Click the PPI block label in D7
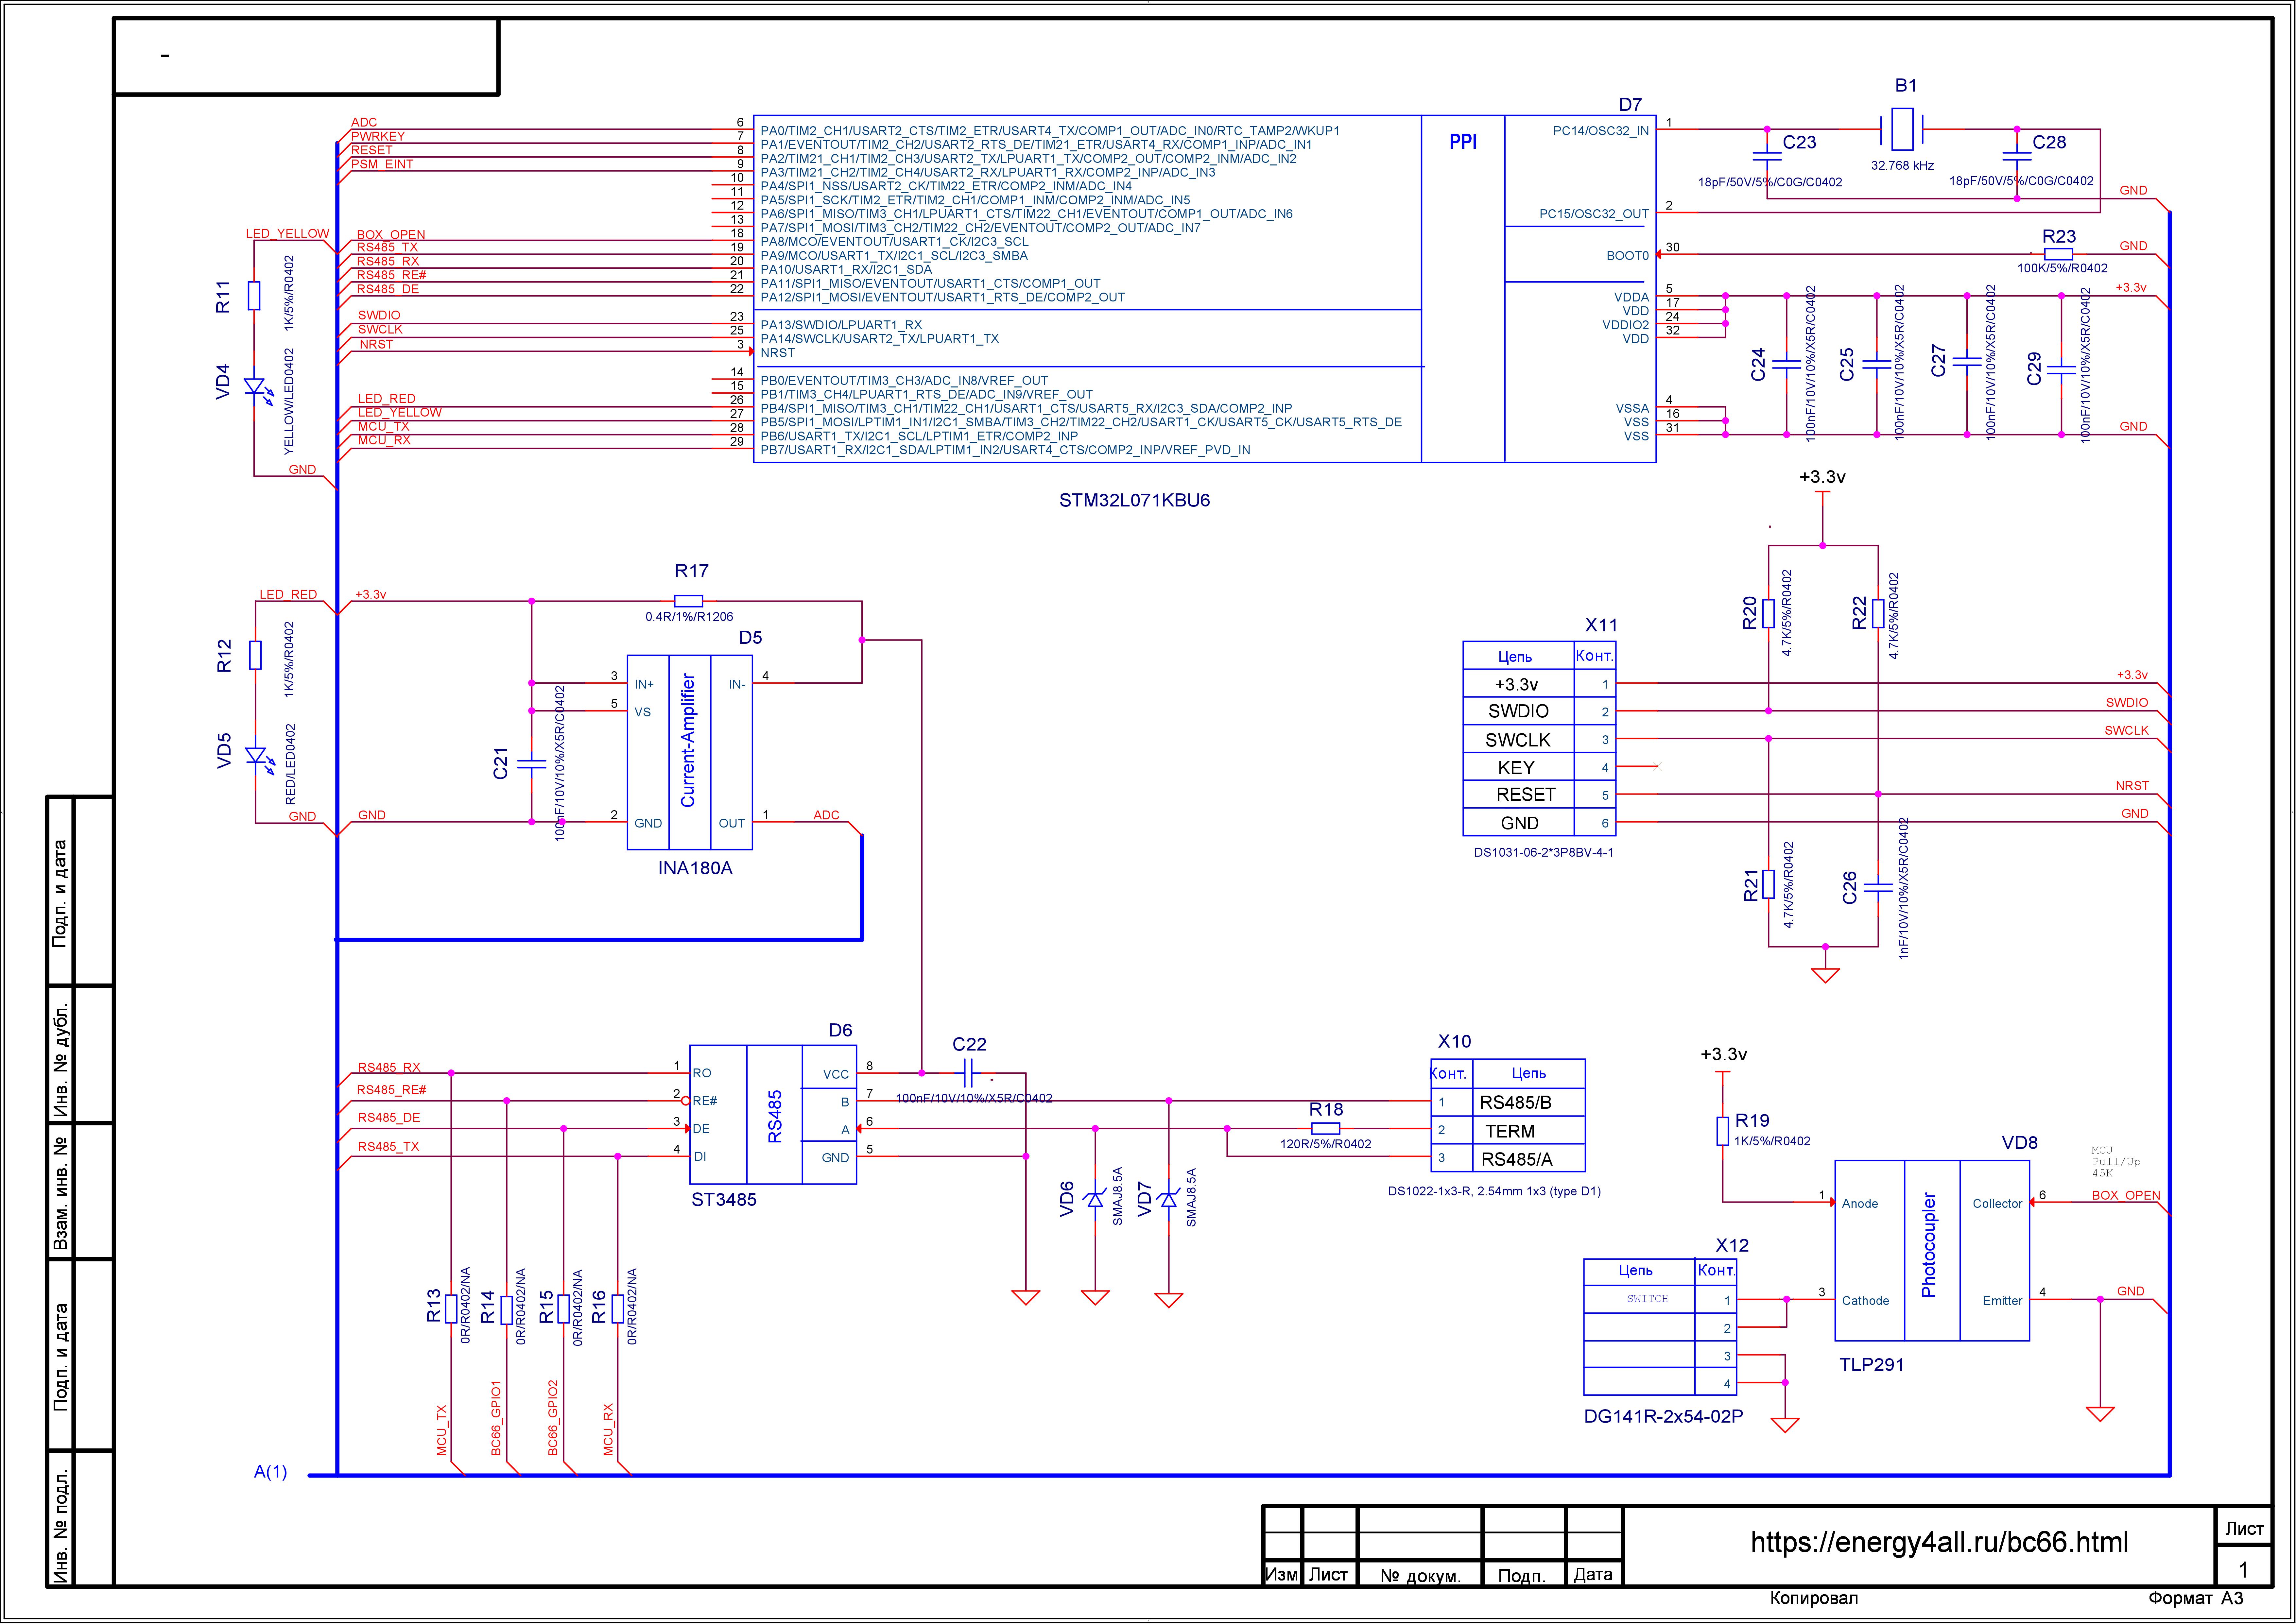Viewport: 2296px width, 1624px height. pyautogui.click(x=1463, y=142)
